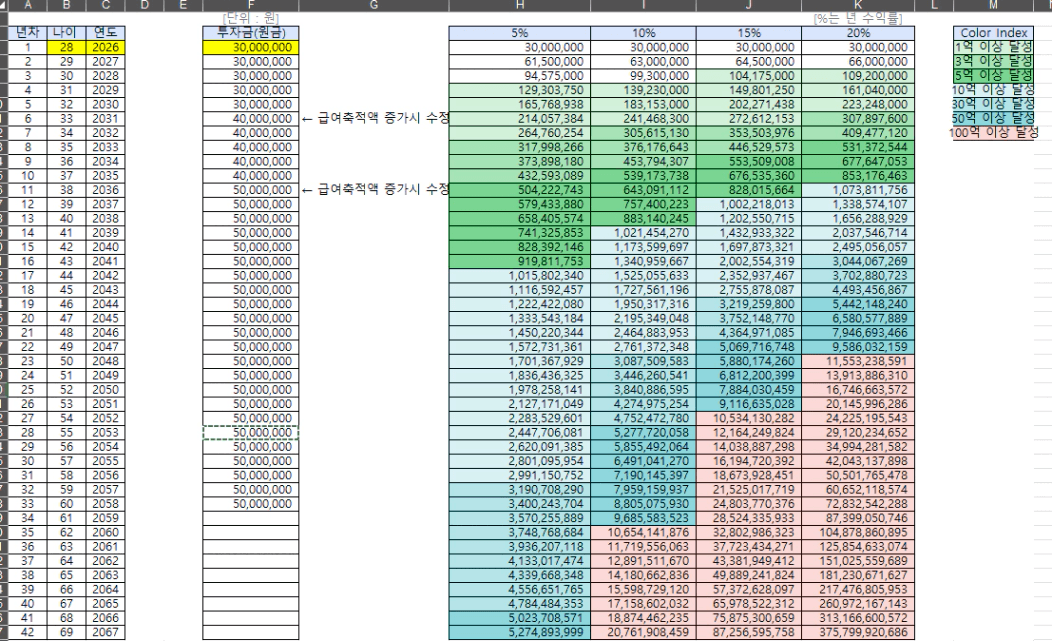Select the 10% return rate header
This screenshot has height=641, width=1052.
[643, 33]
